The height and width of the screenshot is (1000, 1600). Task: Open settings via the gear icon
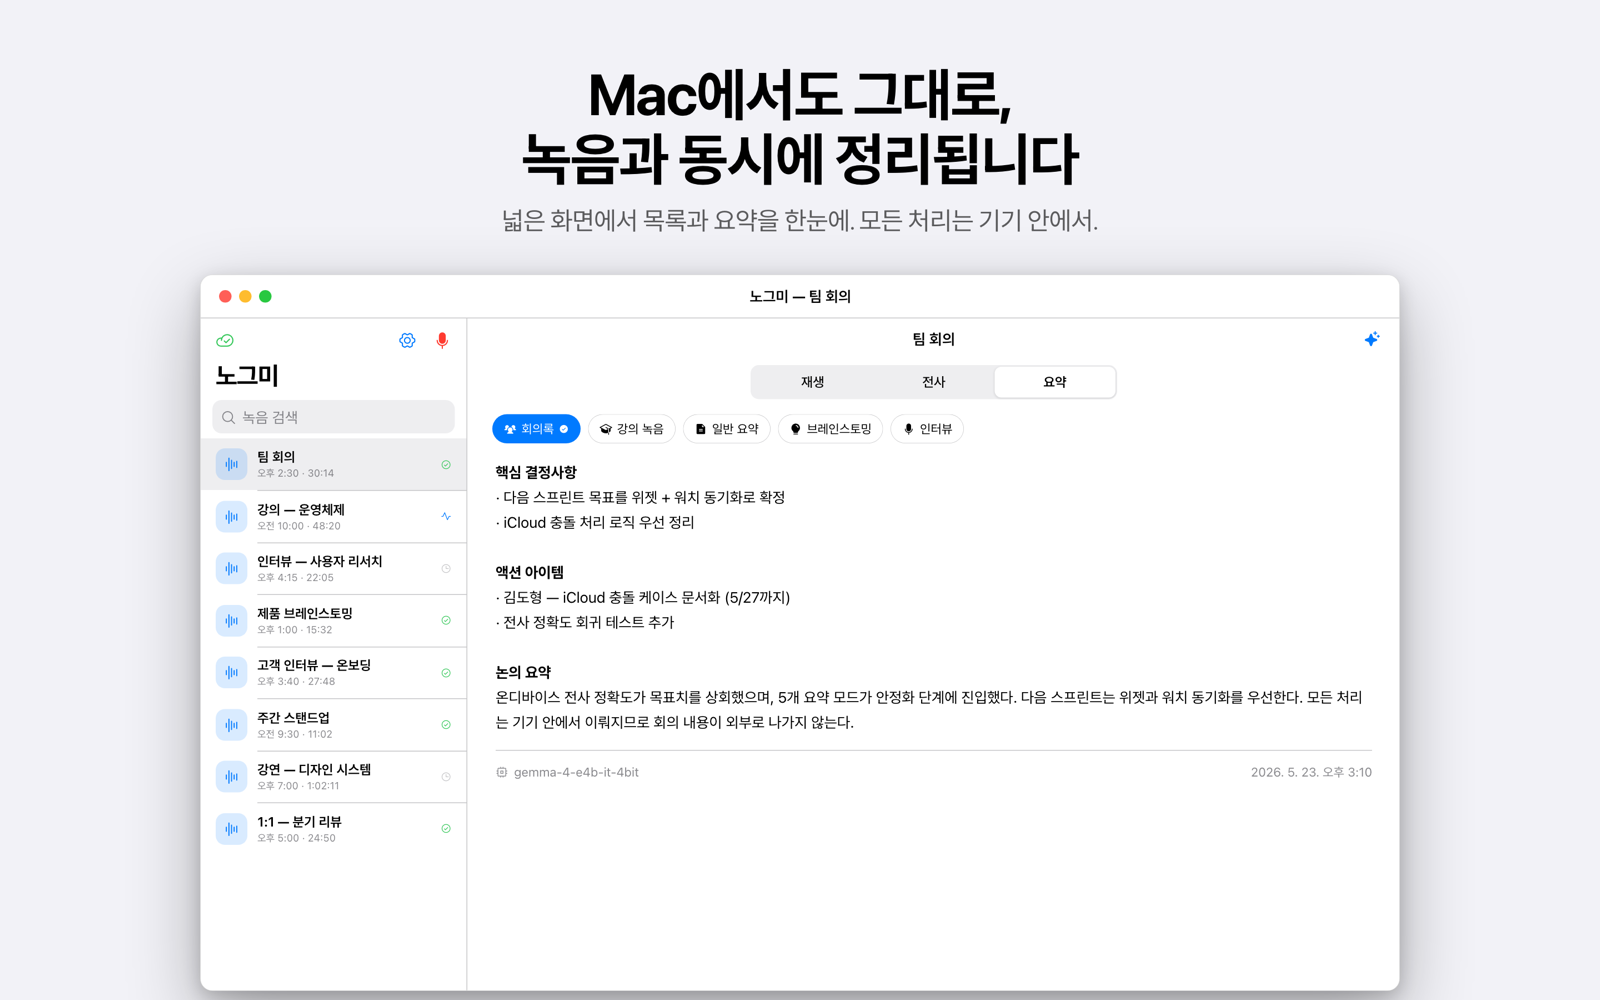point(407,340)
